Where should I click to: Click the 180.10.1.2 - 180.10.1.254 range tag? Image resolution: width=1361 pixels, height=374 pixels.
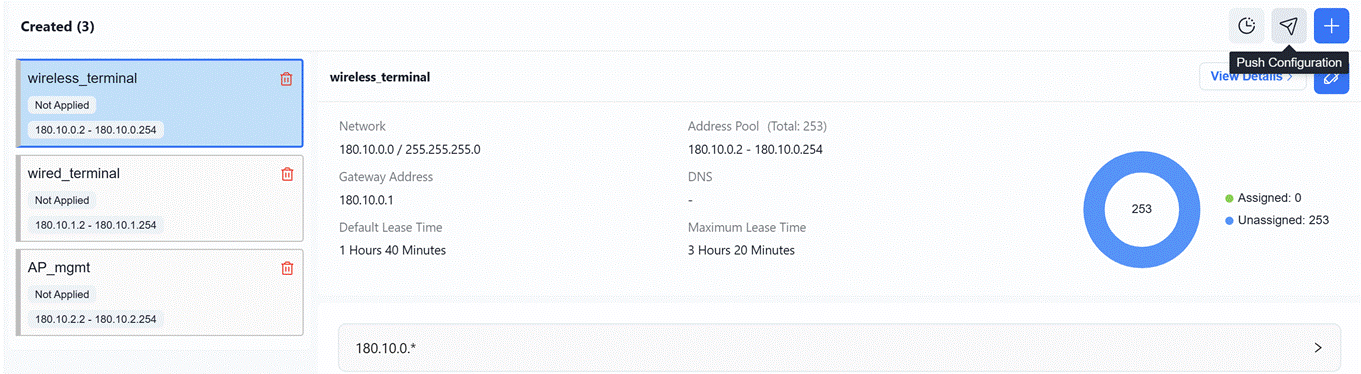(96, 224)
